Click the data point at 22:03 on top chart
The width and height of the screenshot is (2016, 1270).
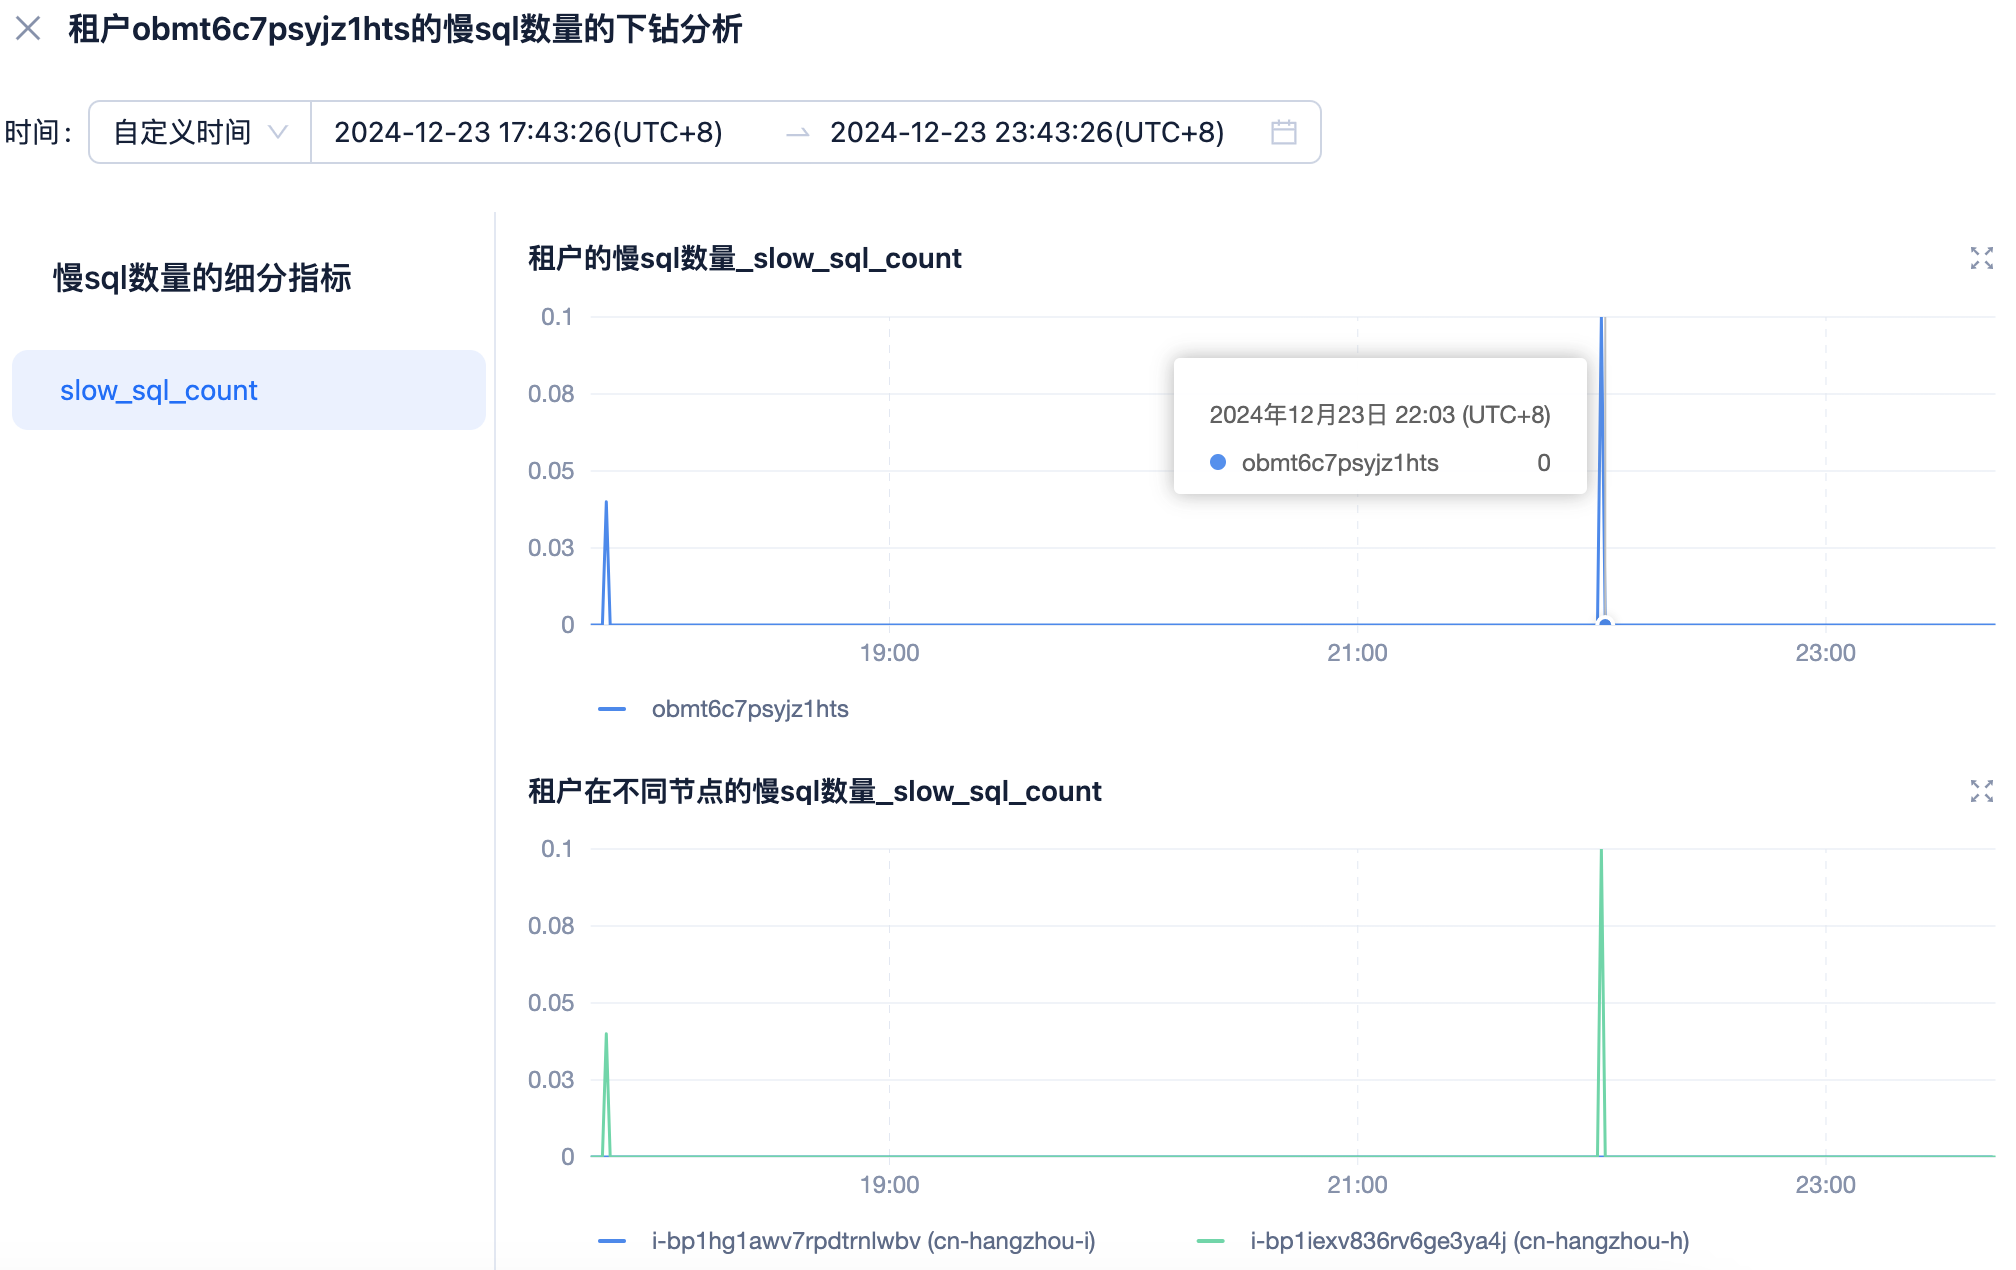[x=1605, y=623]
